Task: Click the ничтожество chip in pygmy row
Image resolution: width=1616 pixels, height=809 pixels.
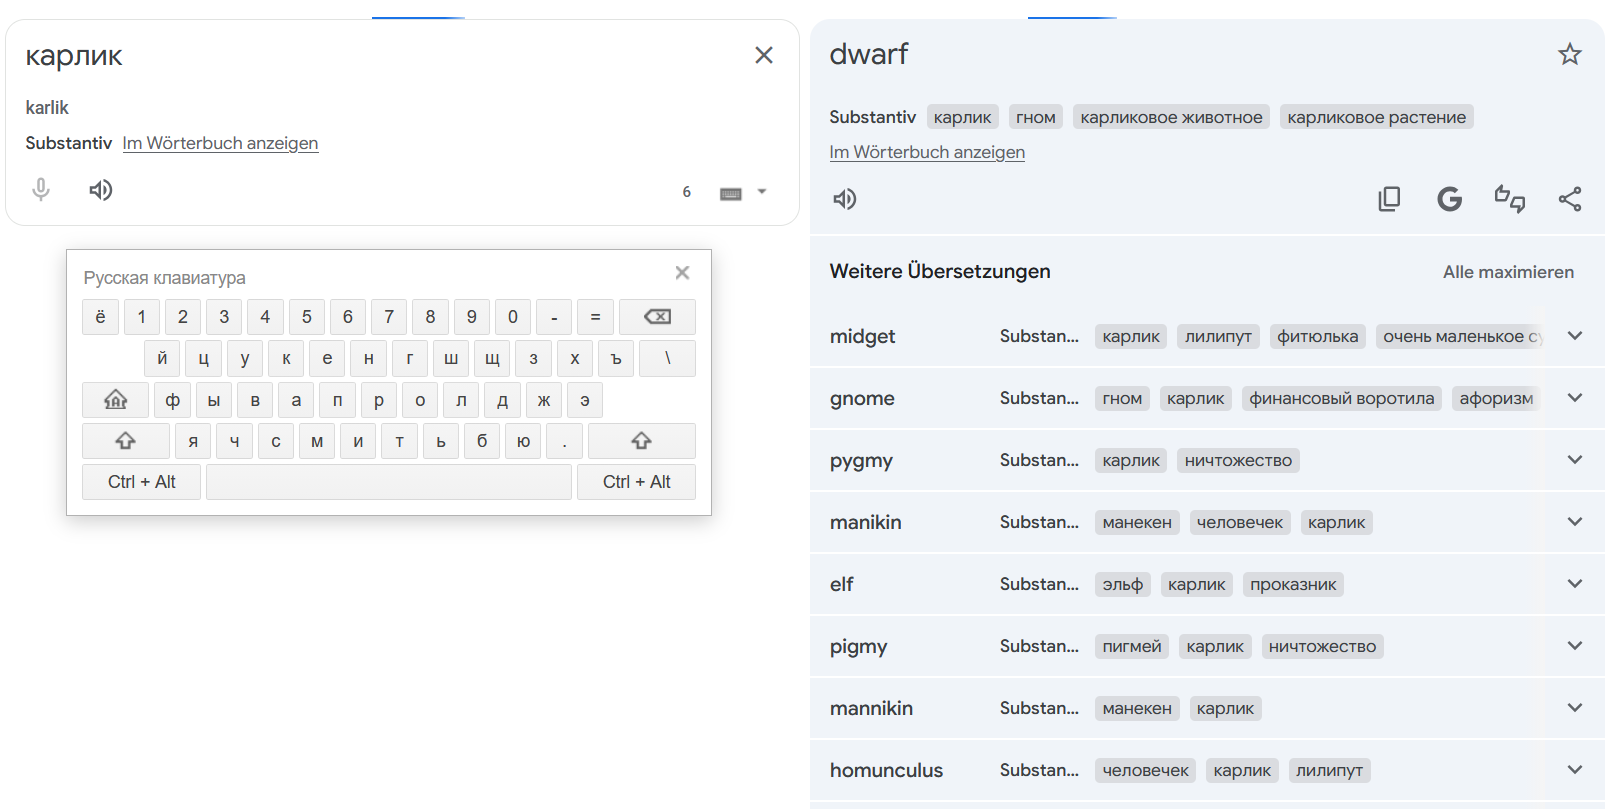Action: [1238, 460]
